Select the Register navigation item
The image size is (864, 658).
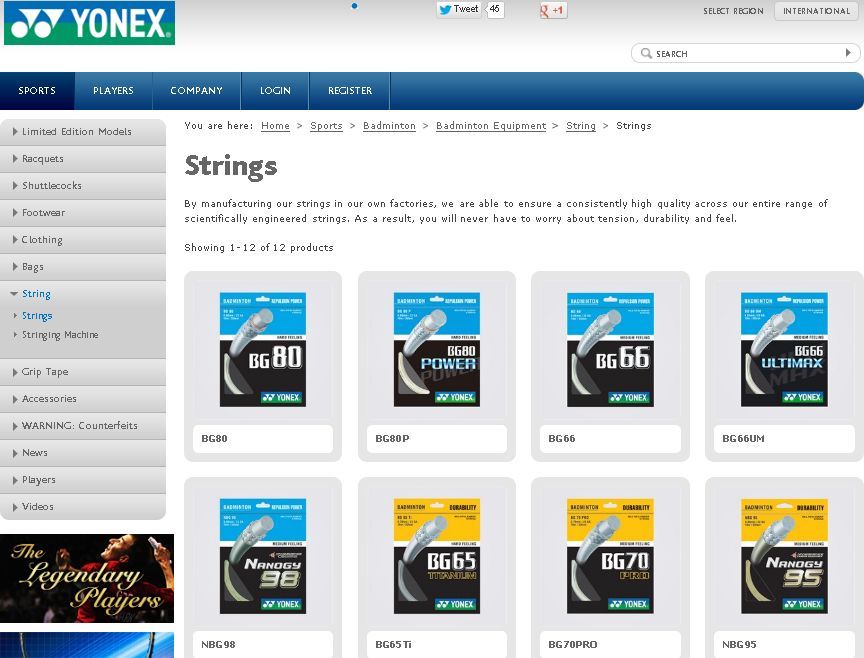349,91
